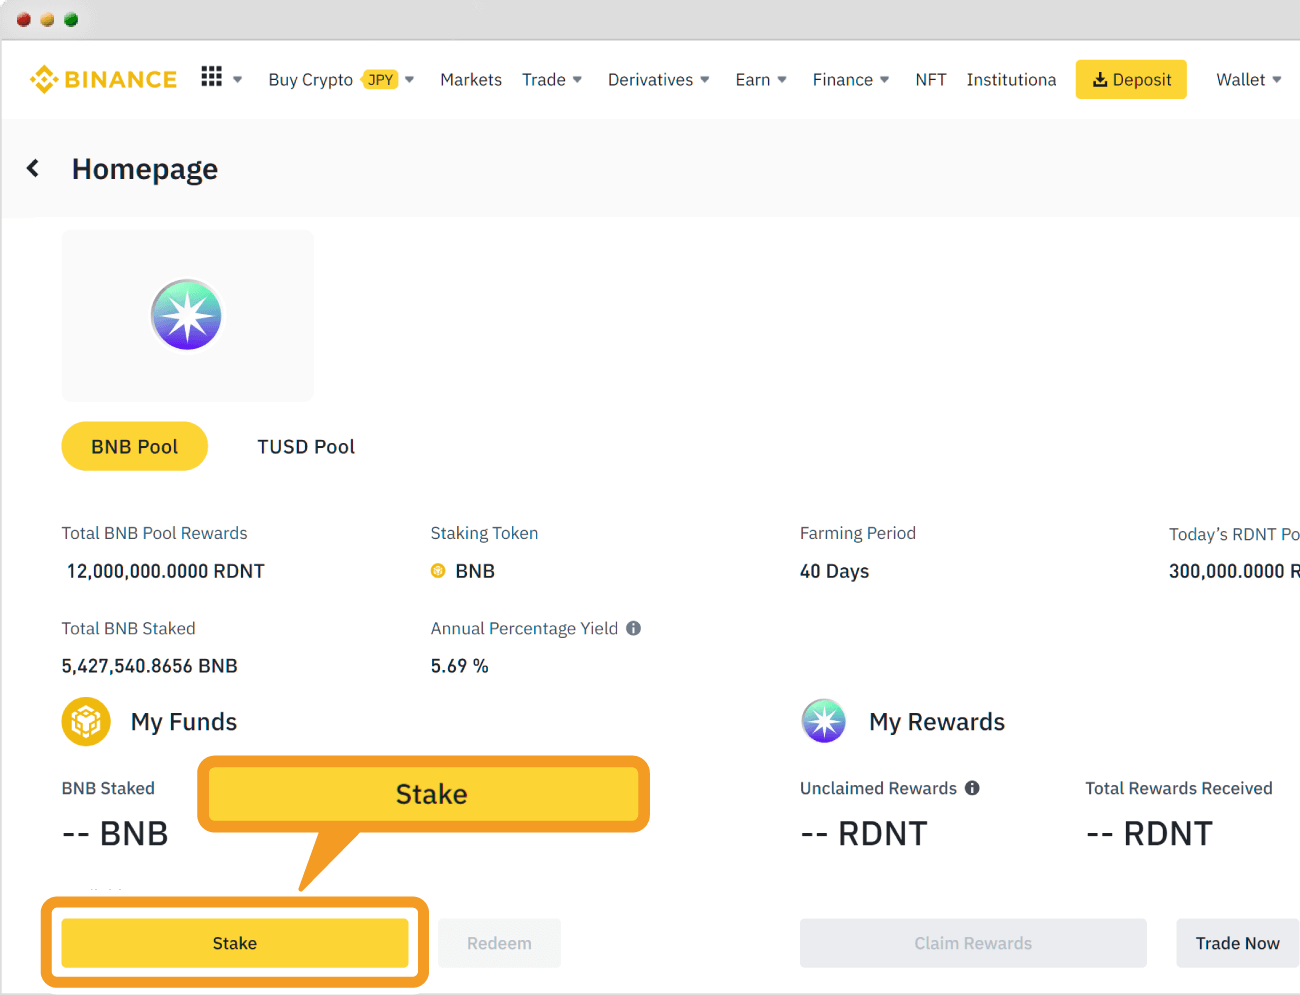The height and width of the screenshot is (995, 1300).
Task: Click the 5,427,540.8656 BNB staked value
Action: [x=150, y=666]
